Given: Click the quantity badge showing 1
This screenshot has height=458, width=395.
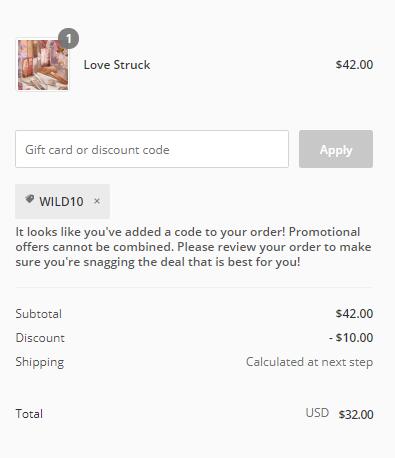Looking at the screenshot, I should 68,39.
